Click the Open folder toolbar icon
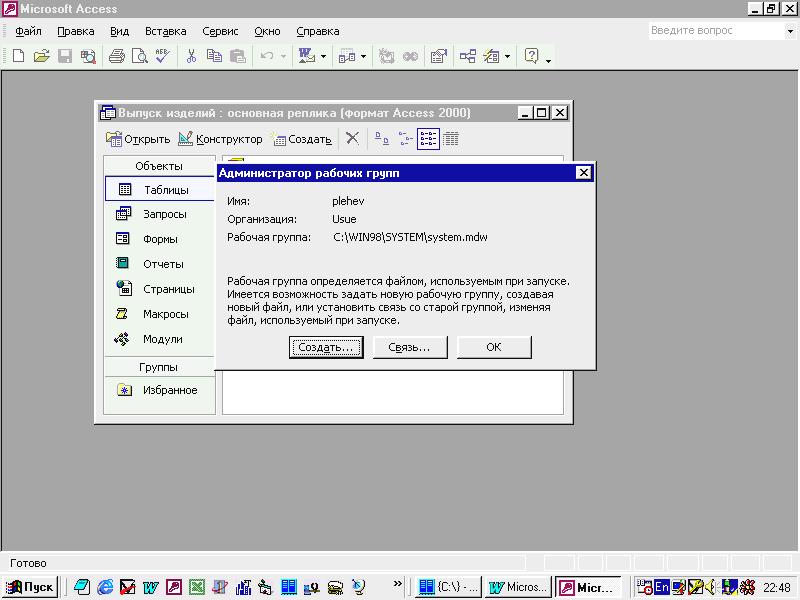Viewport: 800px width, 600px height. (x=41, y=56)
